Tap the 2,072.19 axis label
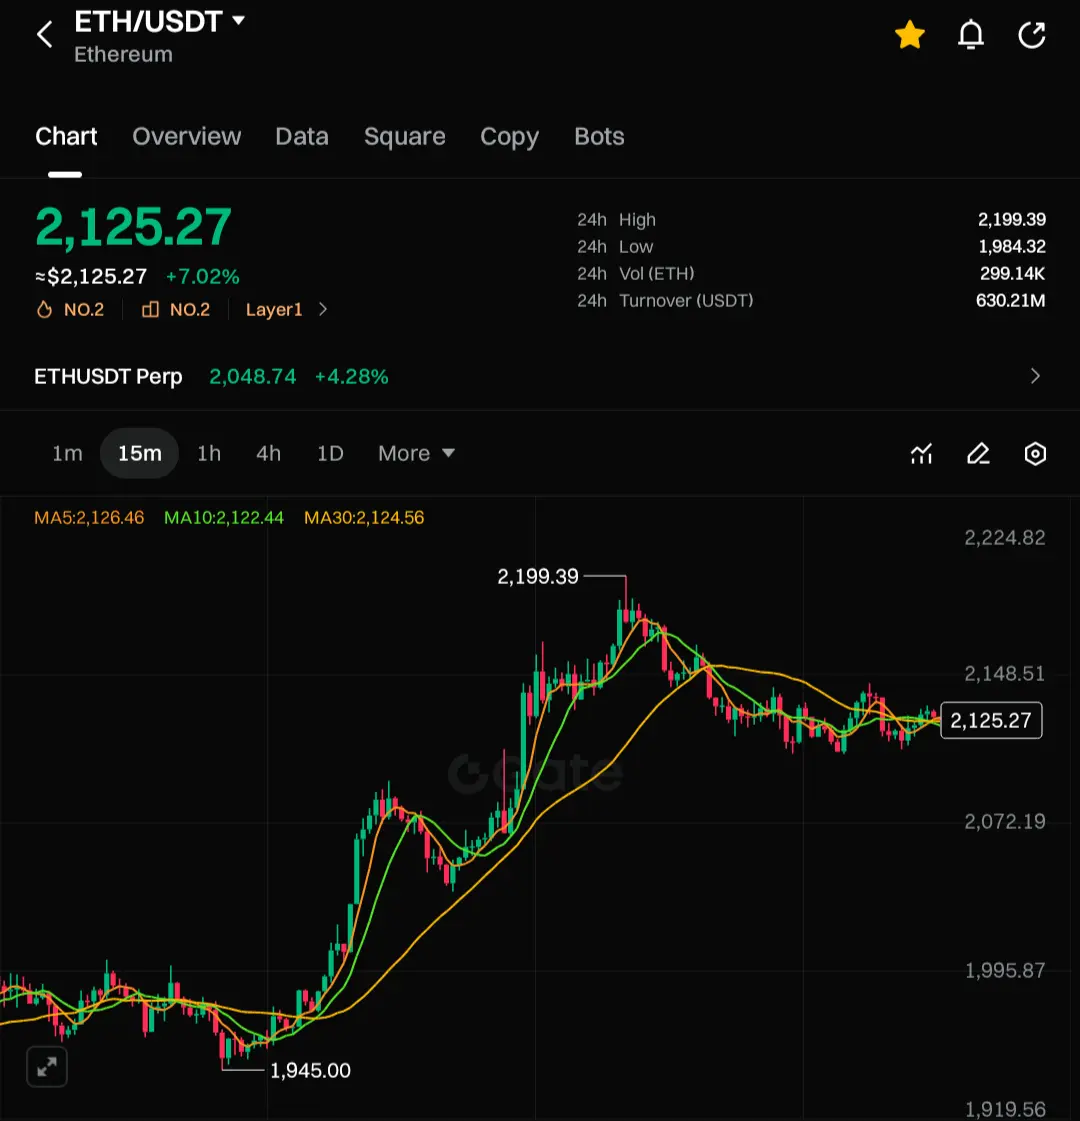This screenshot has width=1080, height=1121. pos(1004,821)
